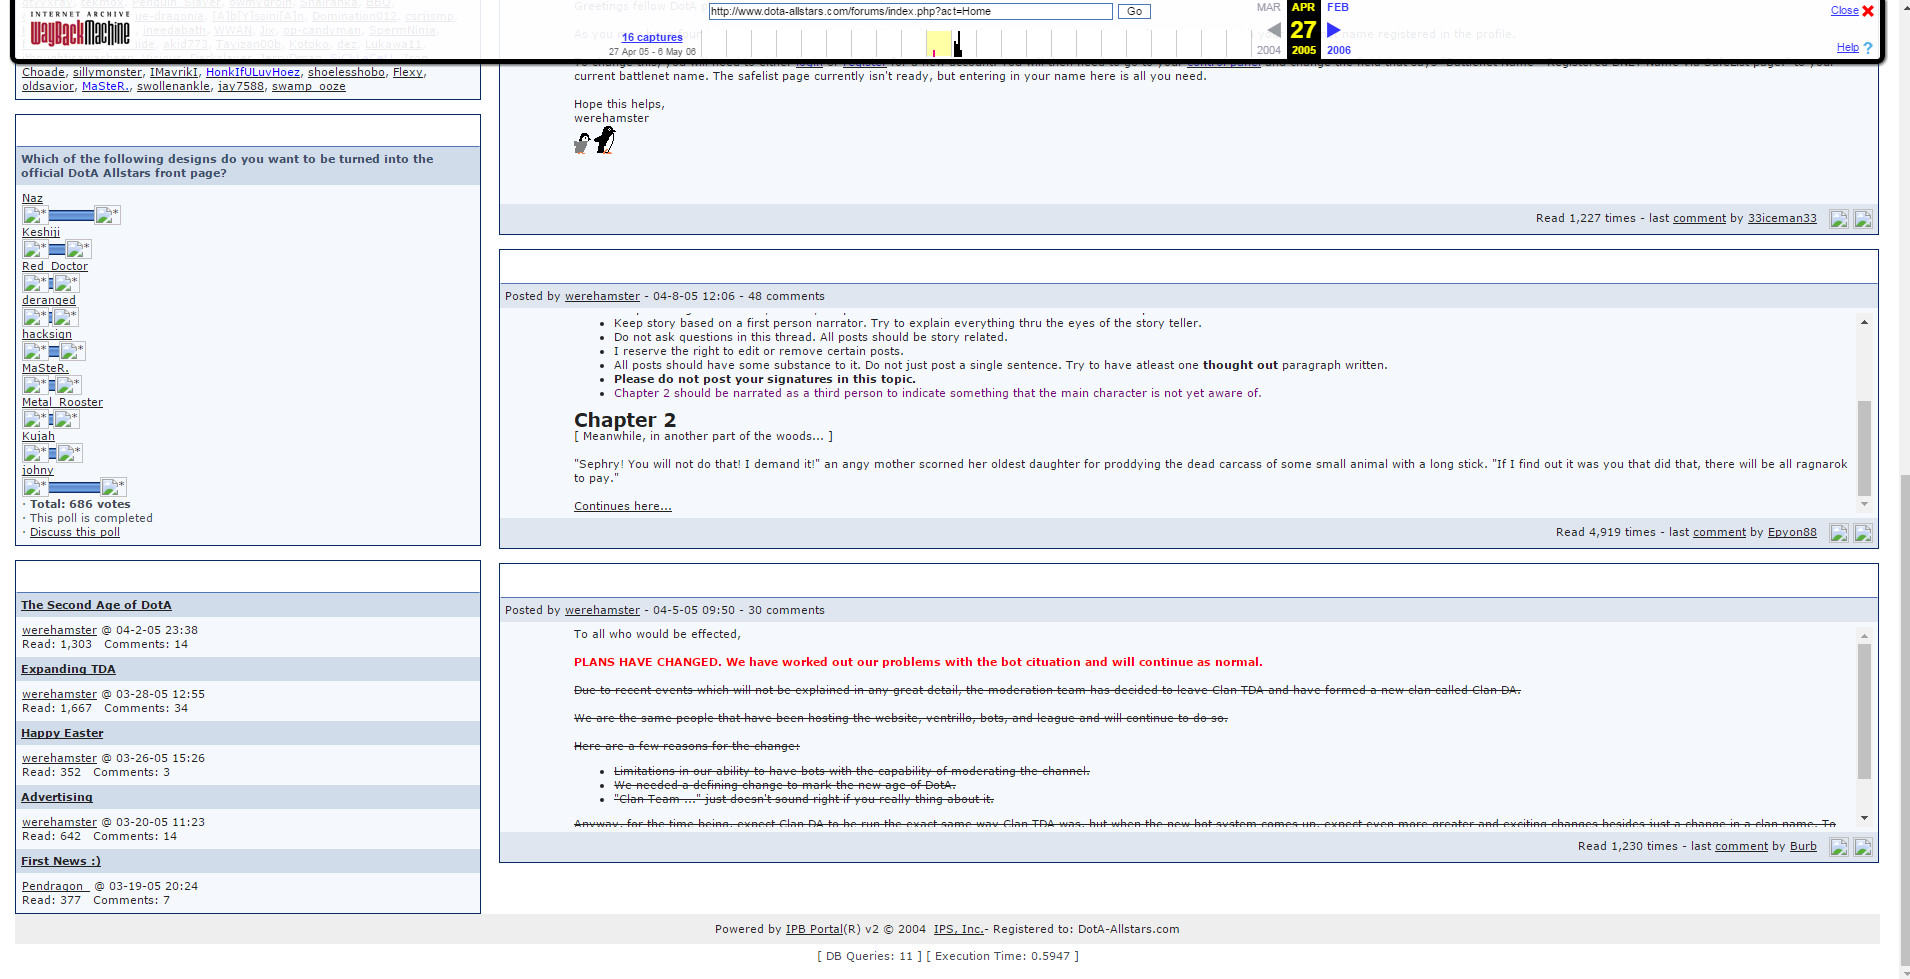Click first icon beside Epyon88 post footer
The image size is (1910, 979).
click(1839, 533)
